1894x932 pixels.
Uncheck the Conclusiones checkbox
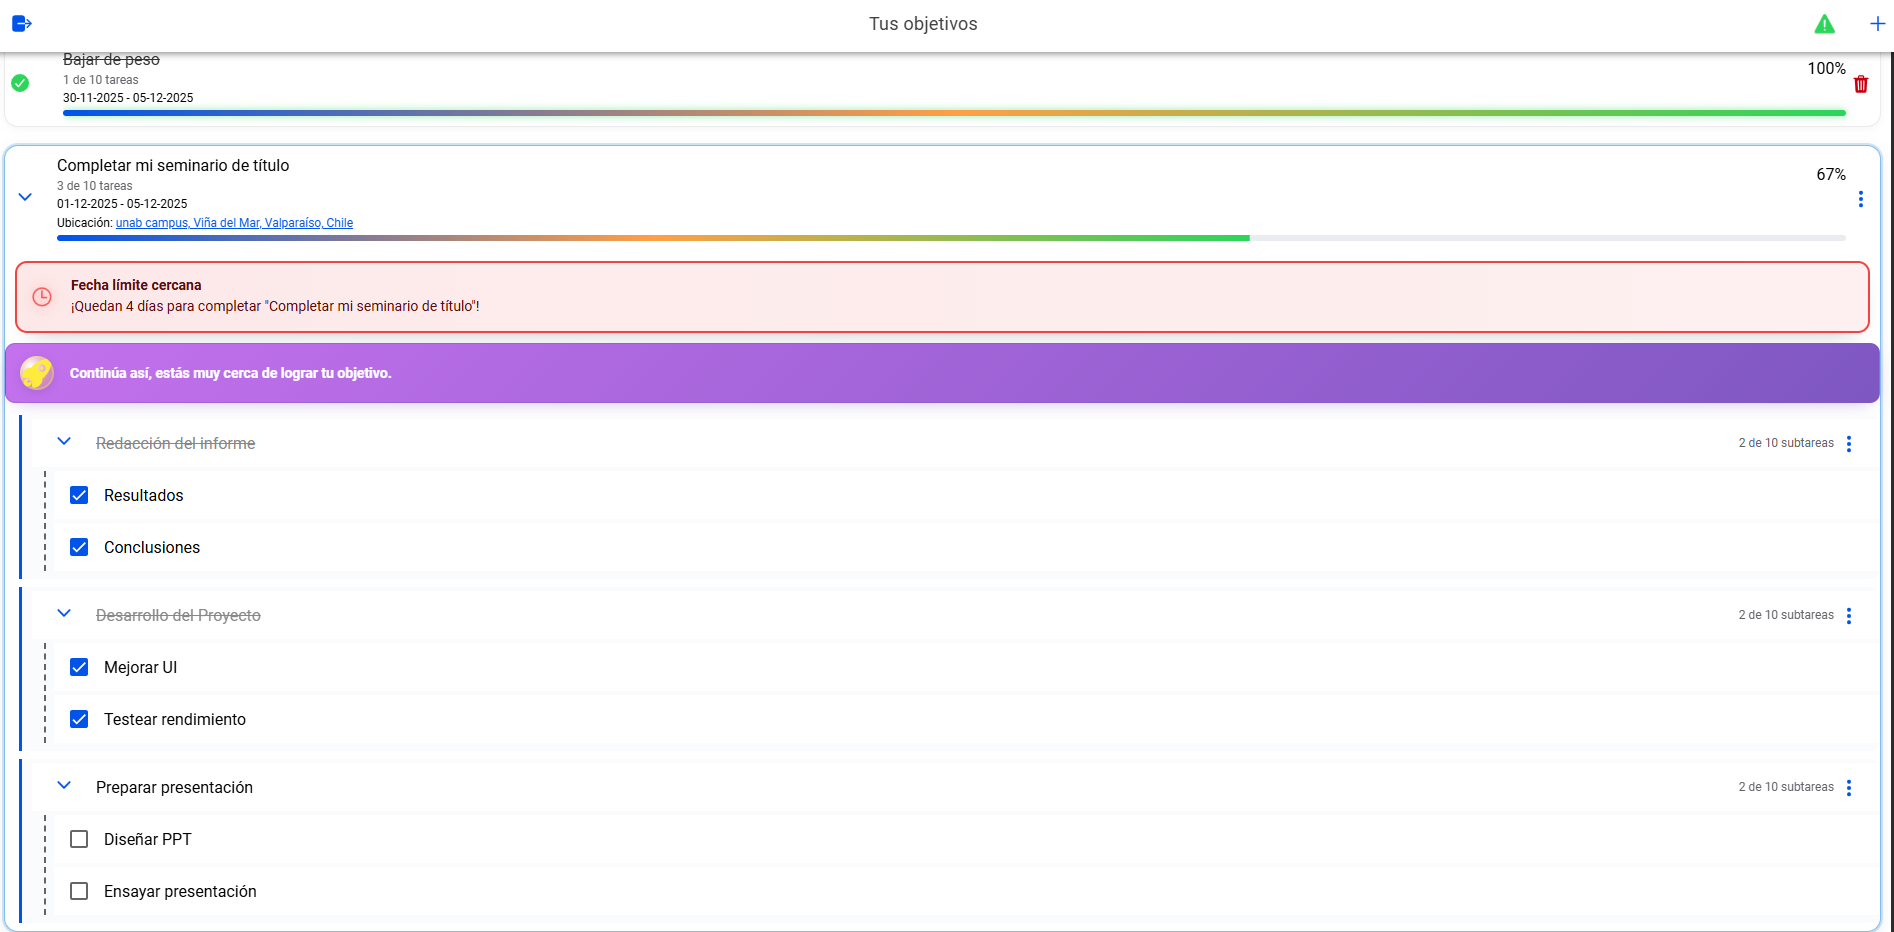point(79,548)
